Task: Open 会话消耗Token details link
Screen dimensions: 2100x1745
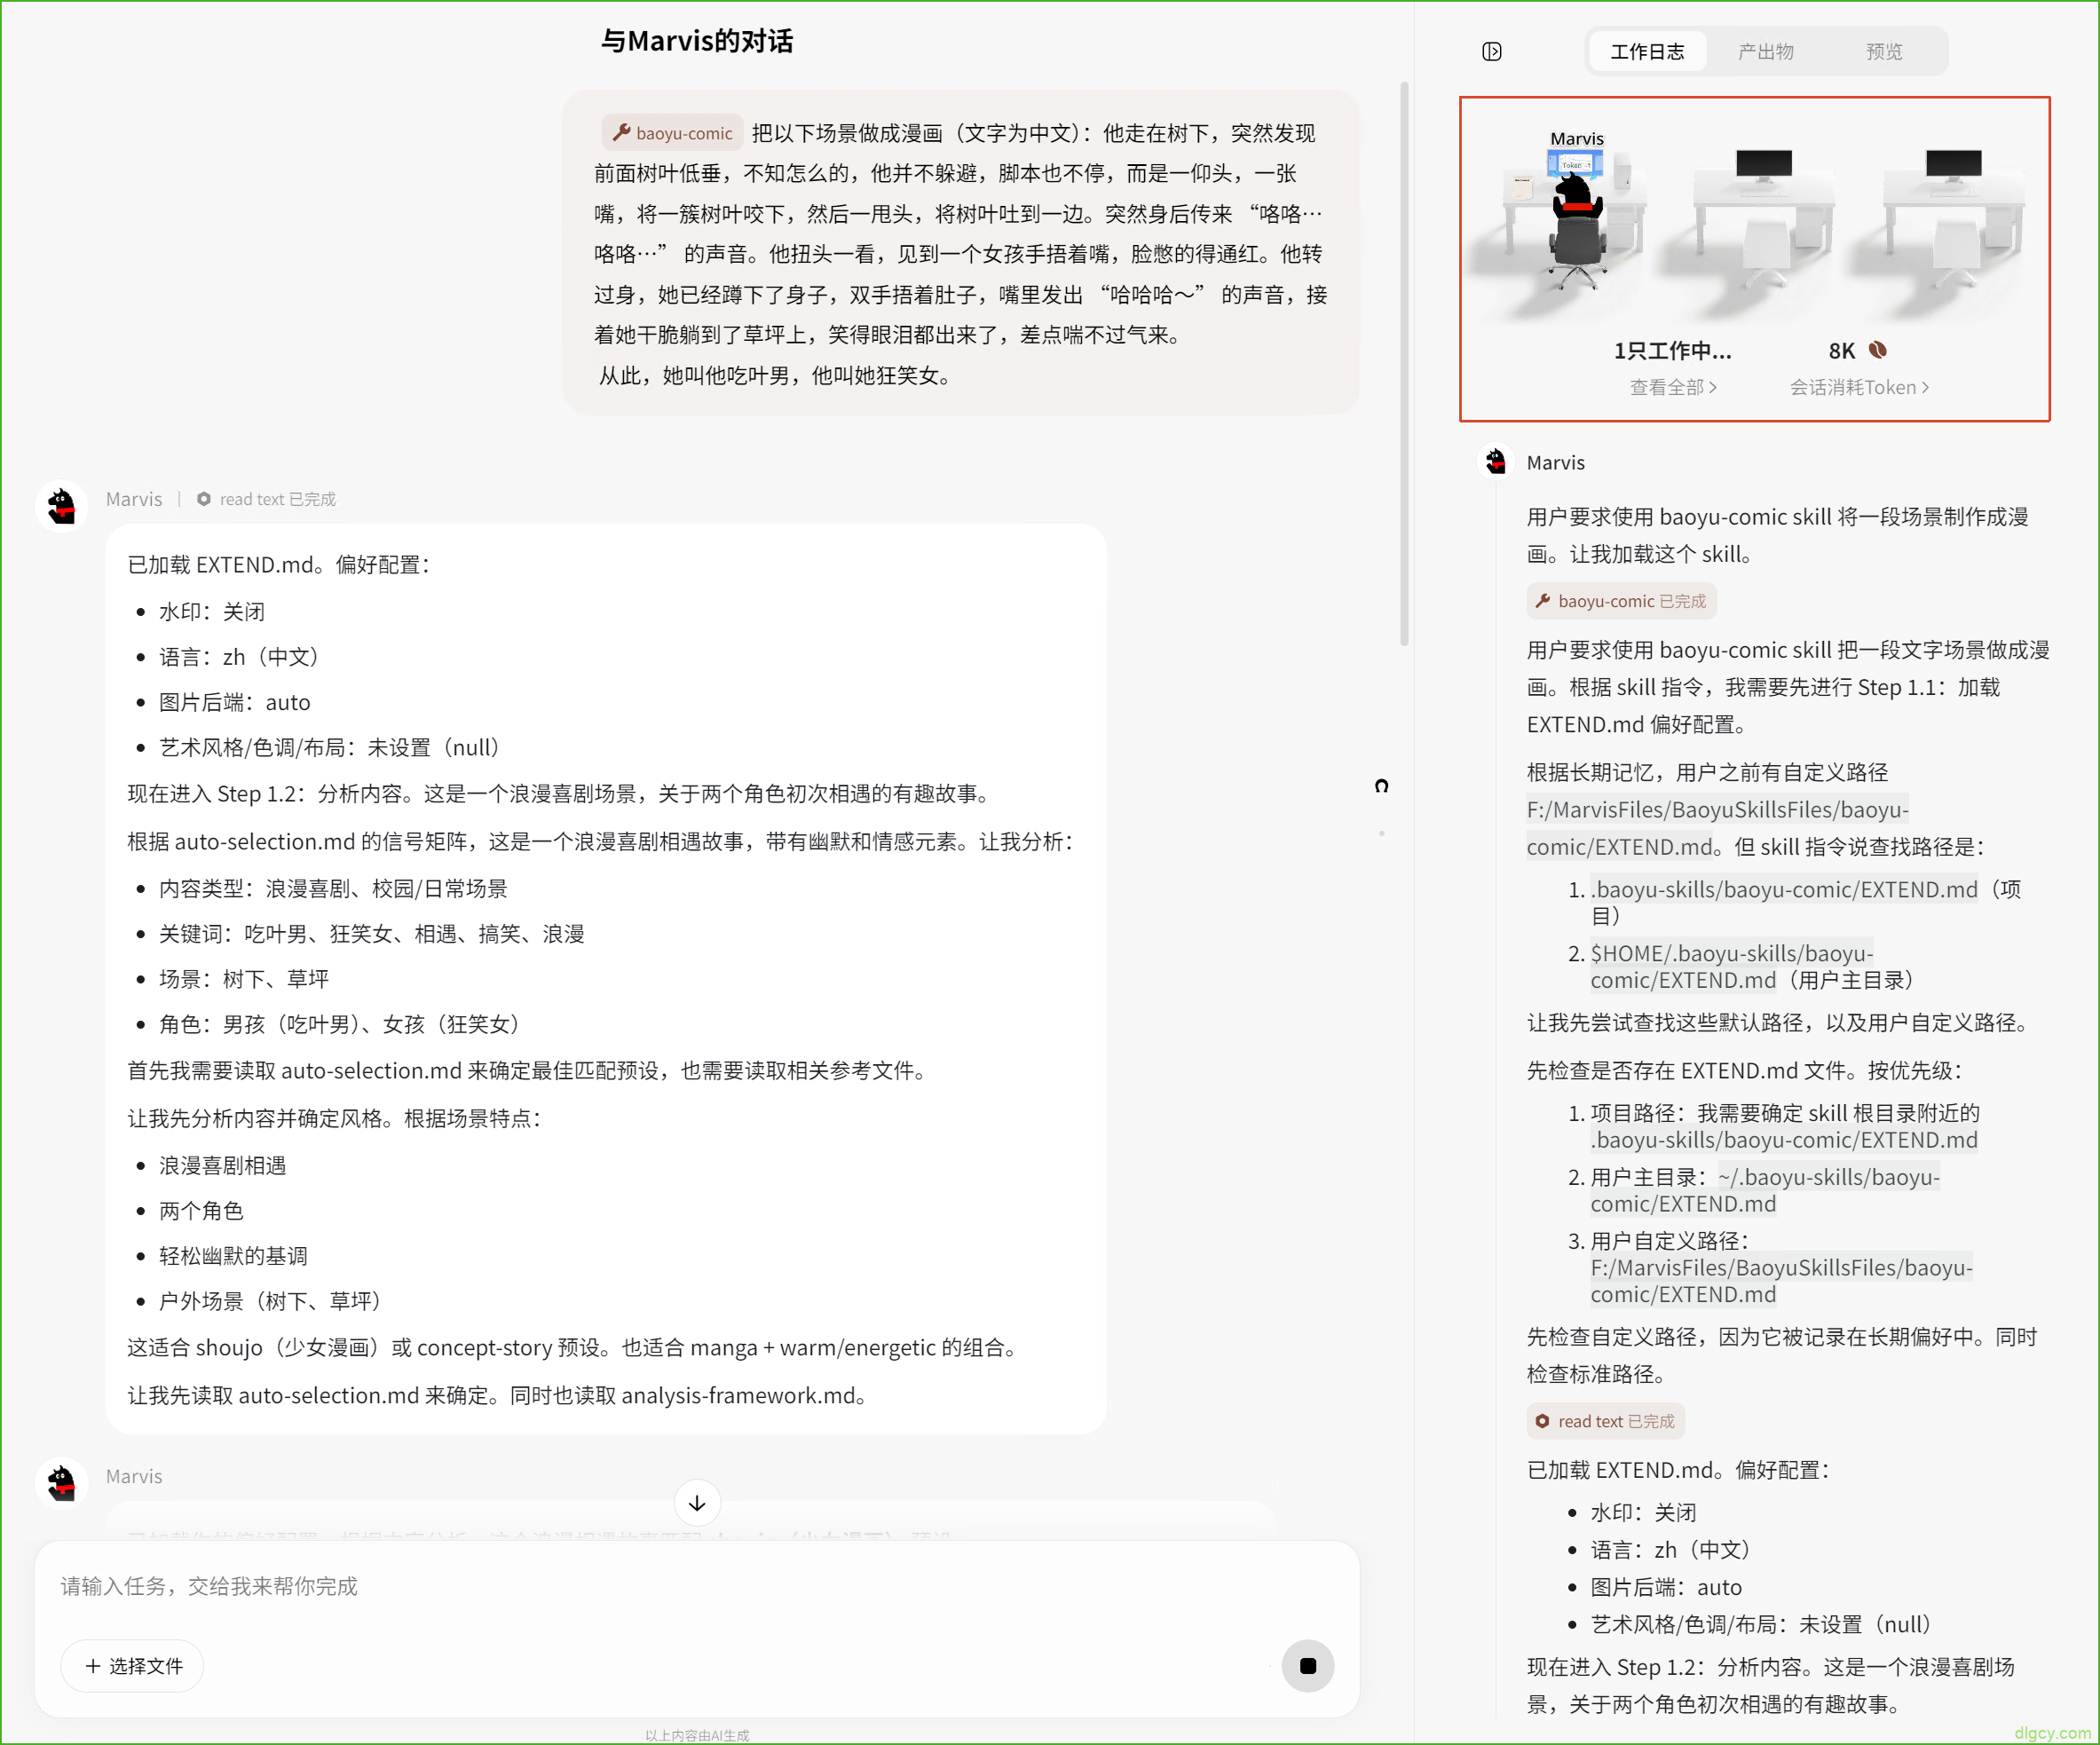Action: tap(1859, 387)
